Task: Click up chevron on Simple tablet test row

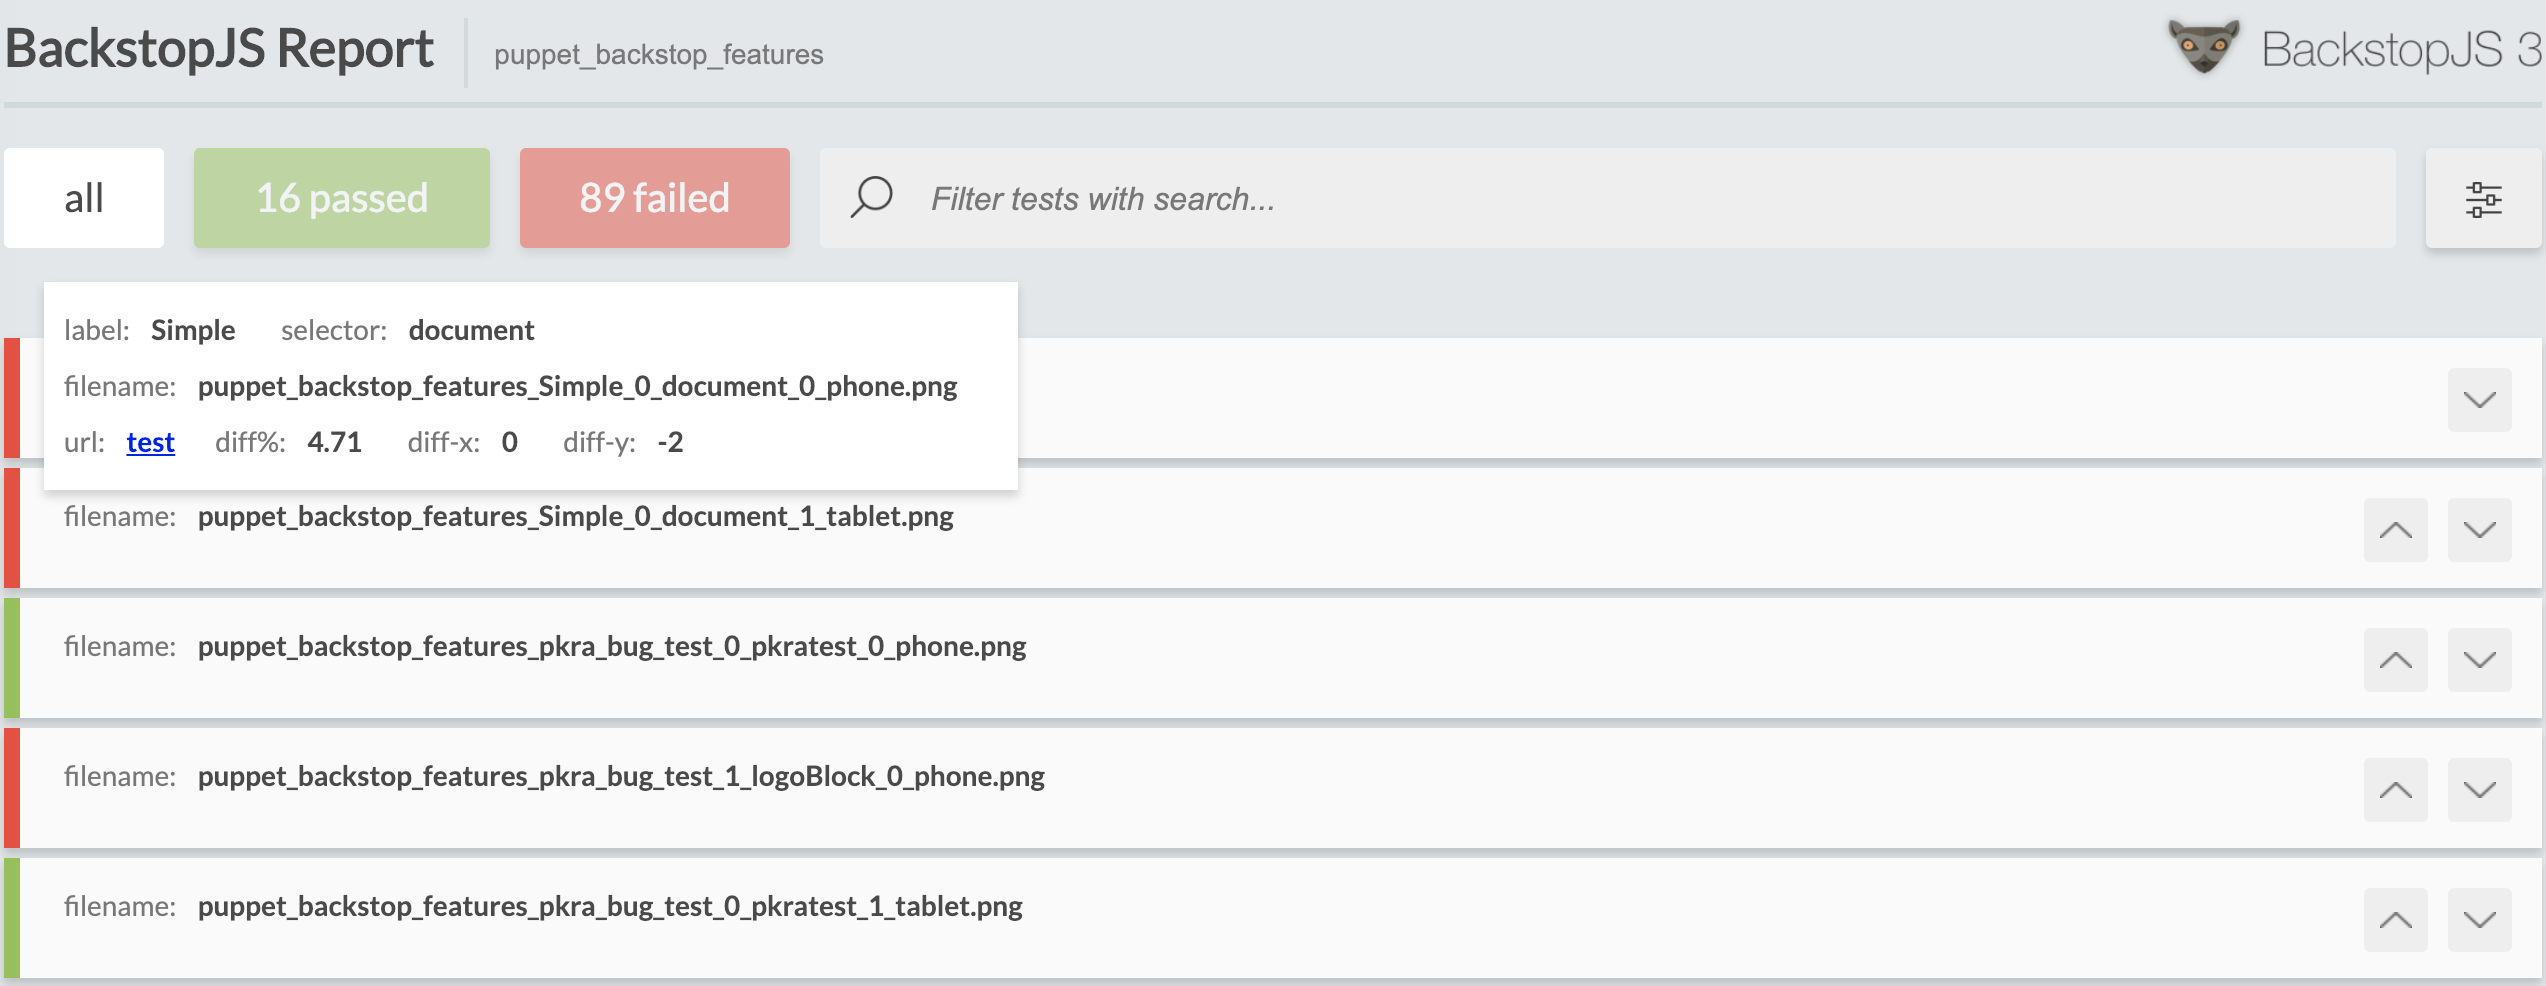Action: (2395, 530)
